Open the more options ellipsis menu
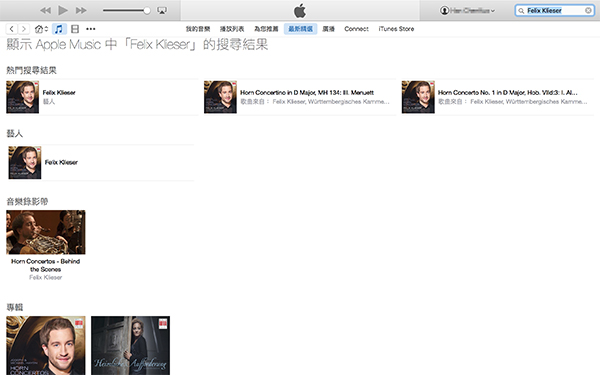 (91, 29)
